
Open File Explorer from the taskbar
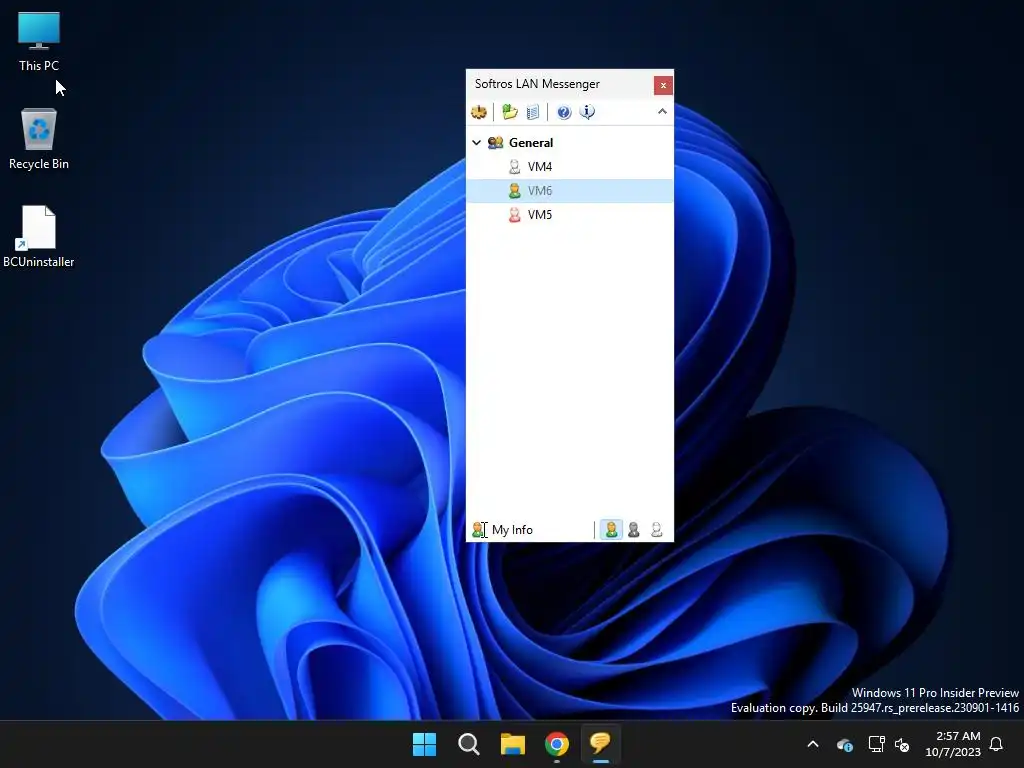pyautogui.click(x=513, y=744)
